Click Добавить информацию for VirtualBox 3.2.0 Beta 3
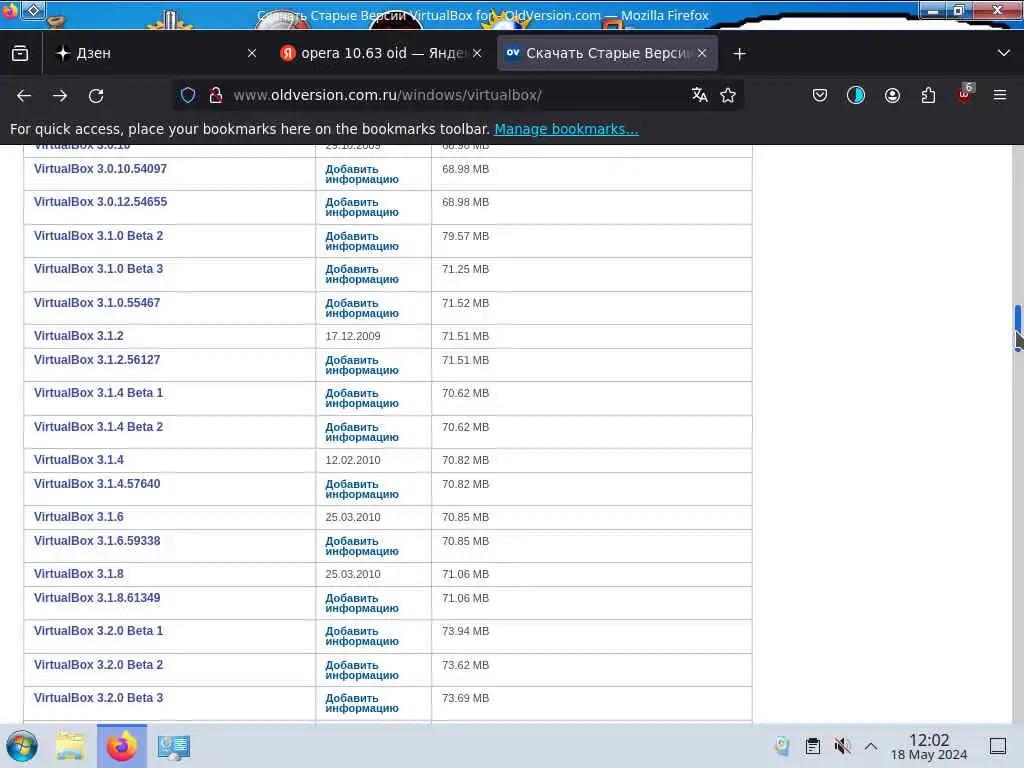This screenshot has height=768, width=1024. tap(362, 703)
